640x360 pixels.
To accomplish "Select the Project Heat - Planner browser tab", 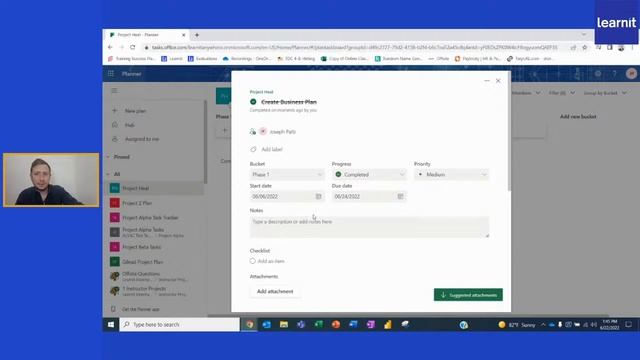I will [147, 35].
